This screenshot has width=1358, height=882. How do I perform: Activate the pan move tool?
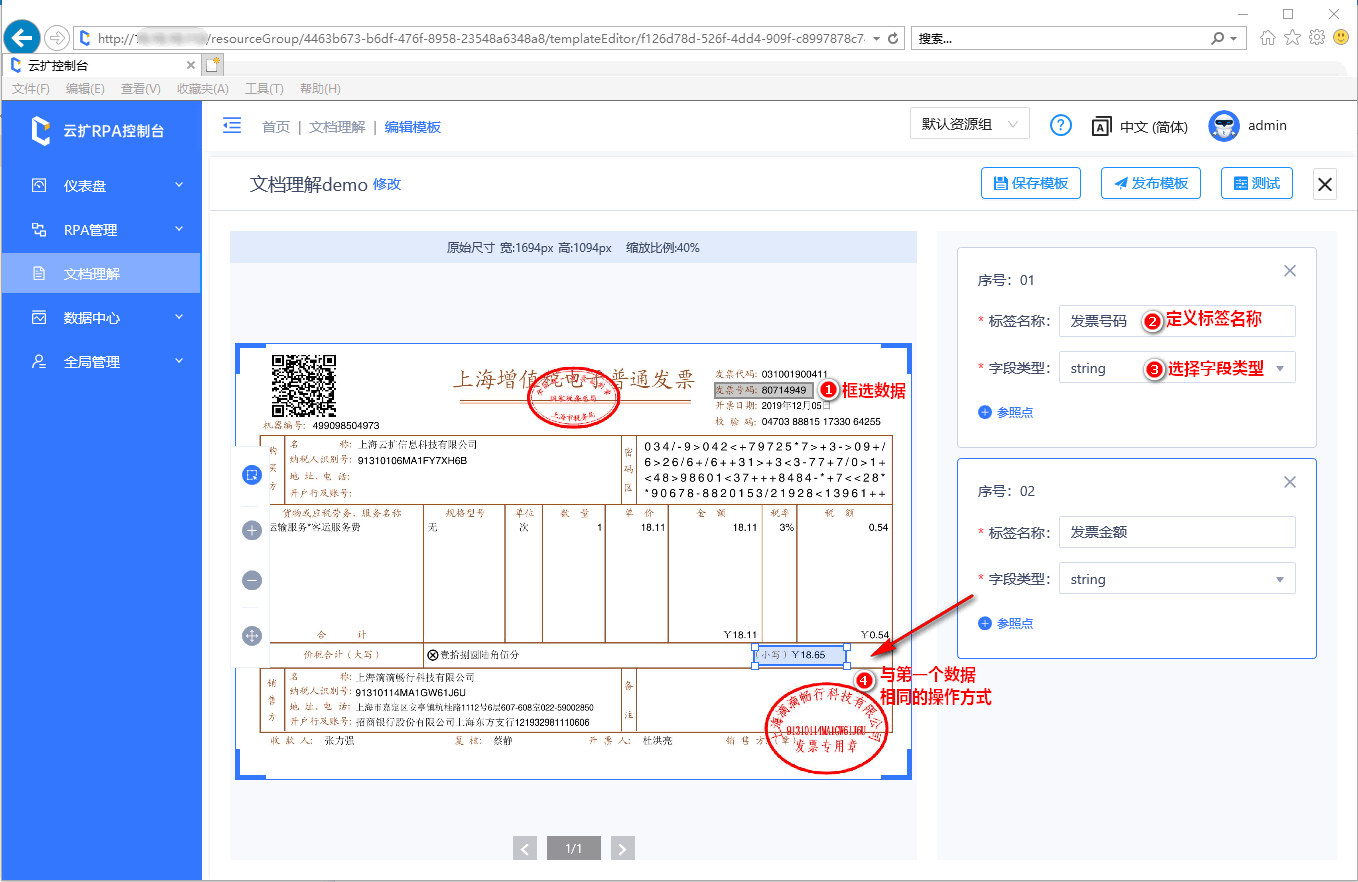point(252,635)
